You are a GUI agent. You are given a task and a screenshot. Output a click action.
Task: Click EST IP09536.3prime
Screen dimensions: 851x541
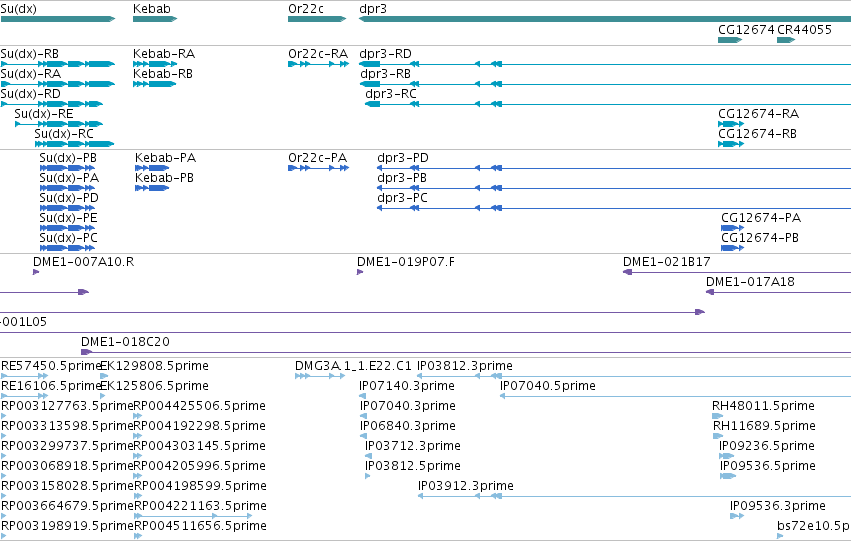[x=737, y=517]
